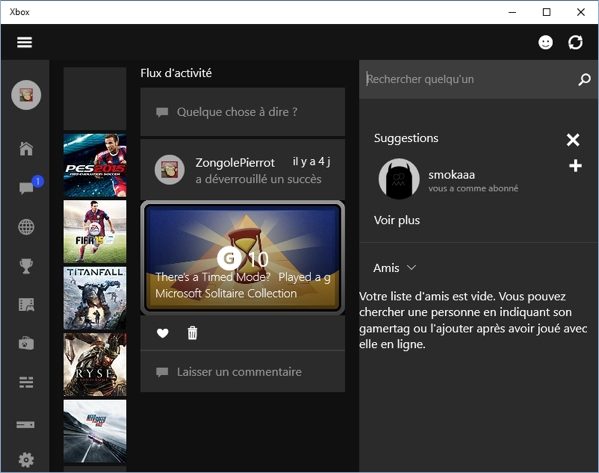Open the Store bag icon
Image resolution: width=599 pixels, height=473 pixels.
[x=26, y=343]
